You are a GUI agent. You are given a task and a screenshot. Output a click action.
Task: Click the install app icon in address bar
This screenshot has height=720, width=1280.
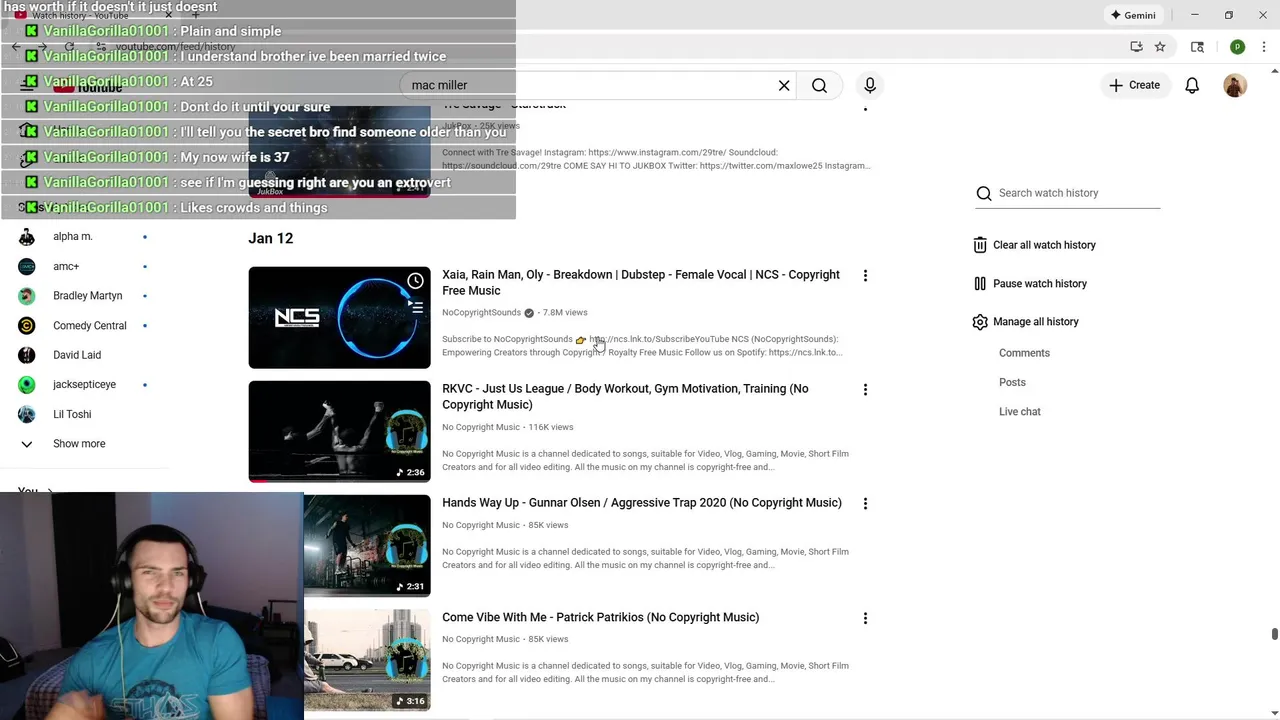1136,46
